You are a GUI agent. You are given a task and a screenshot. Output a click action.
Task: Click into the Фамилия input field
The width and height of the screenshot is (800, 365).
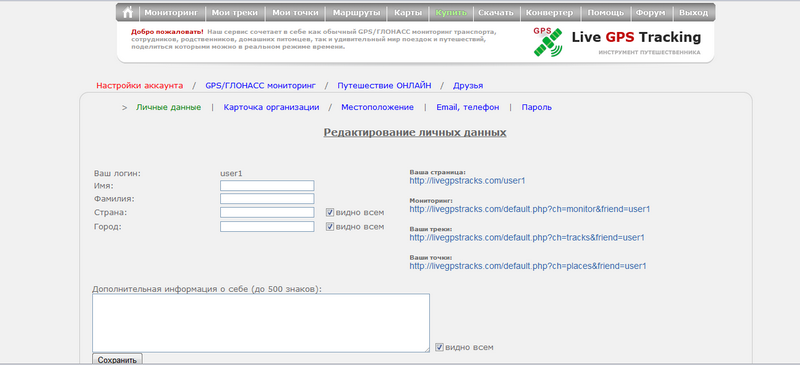click(267, 199)
